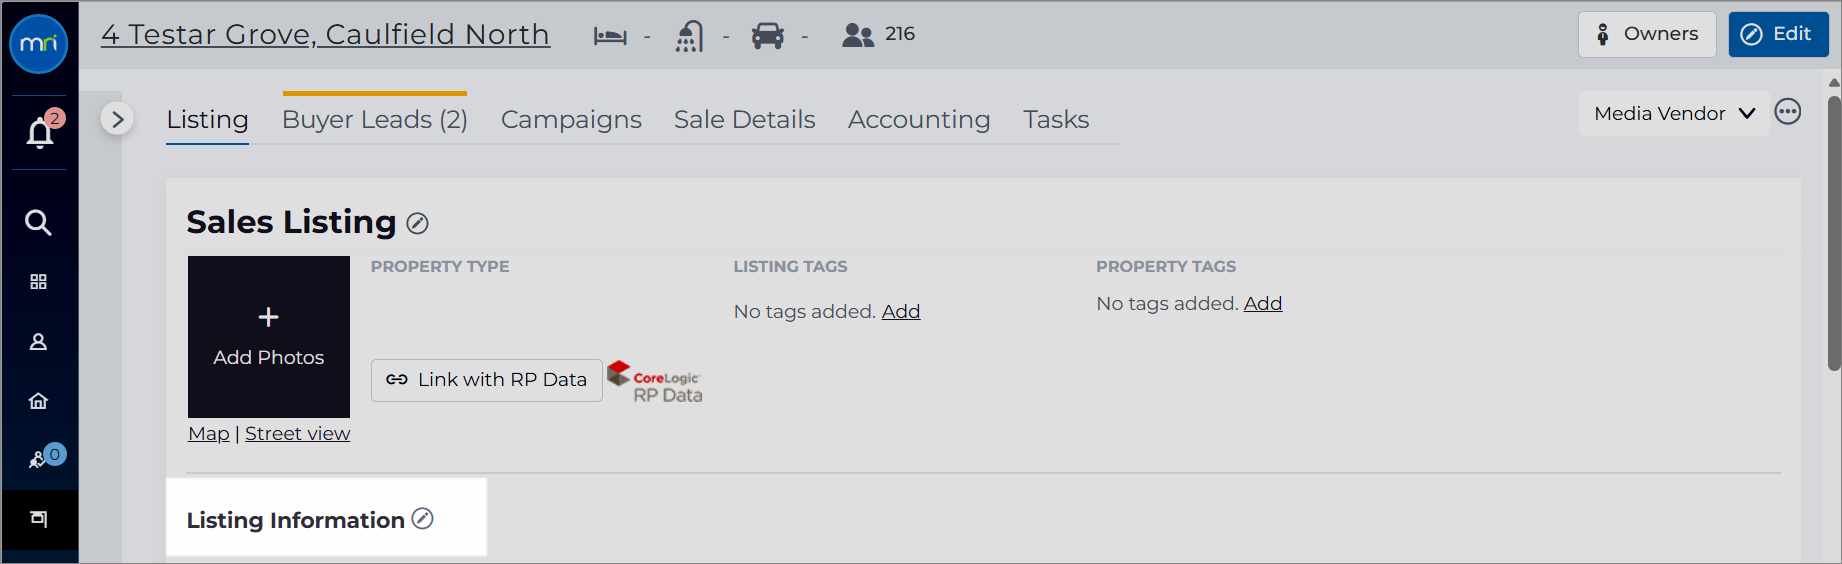1842x564 pixels.
Task: Switch to the Sale Details tab
Action: point(745,120)
